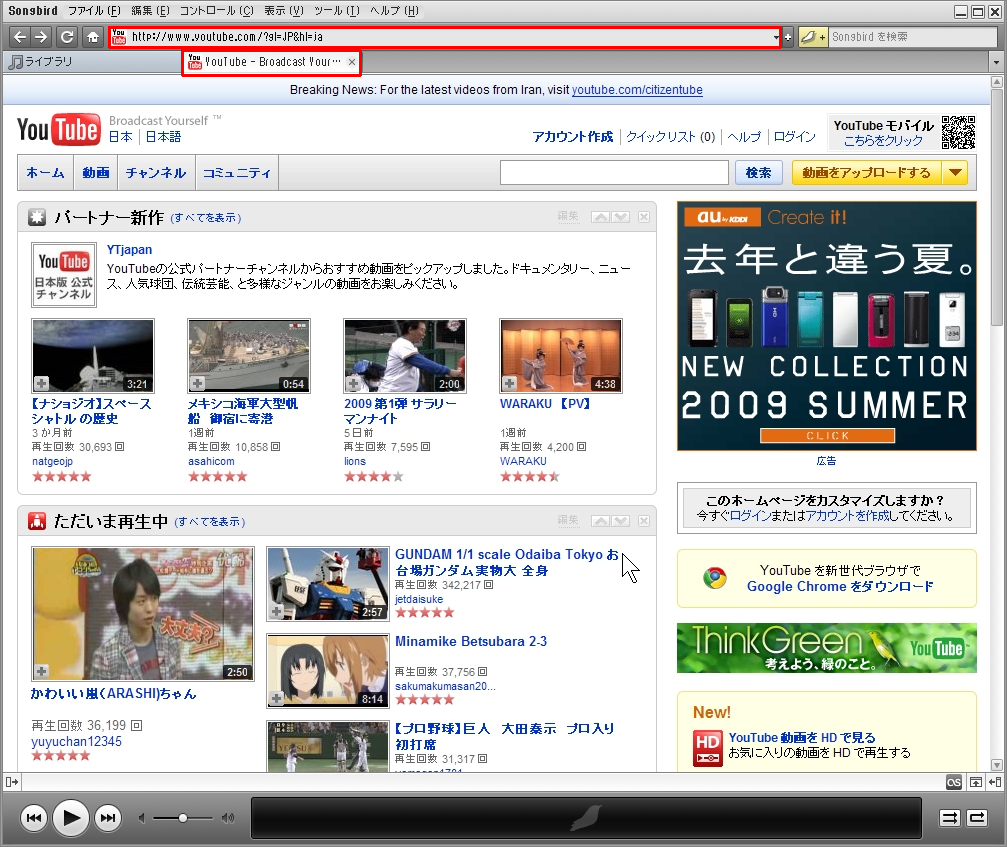Click the red HD icon

tap(708, 748)
